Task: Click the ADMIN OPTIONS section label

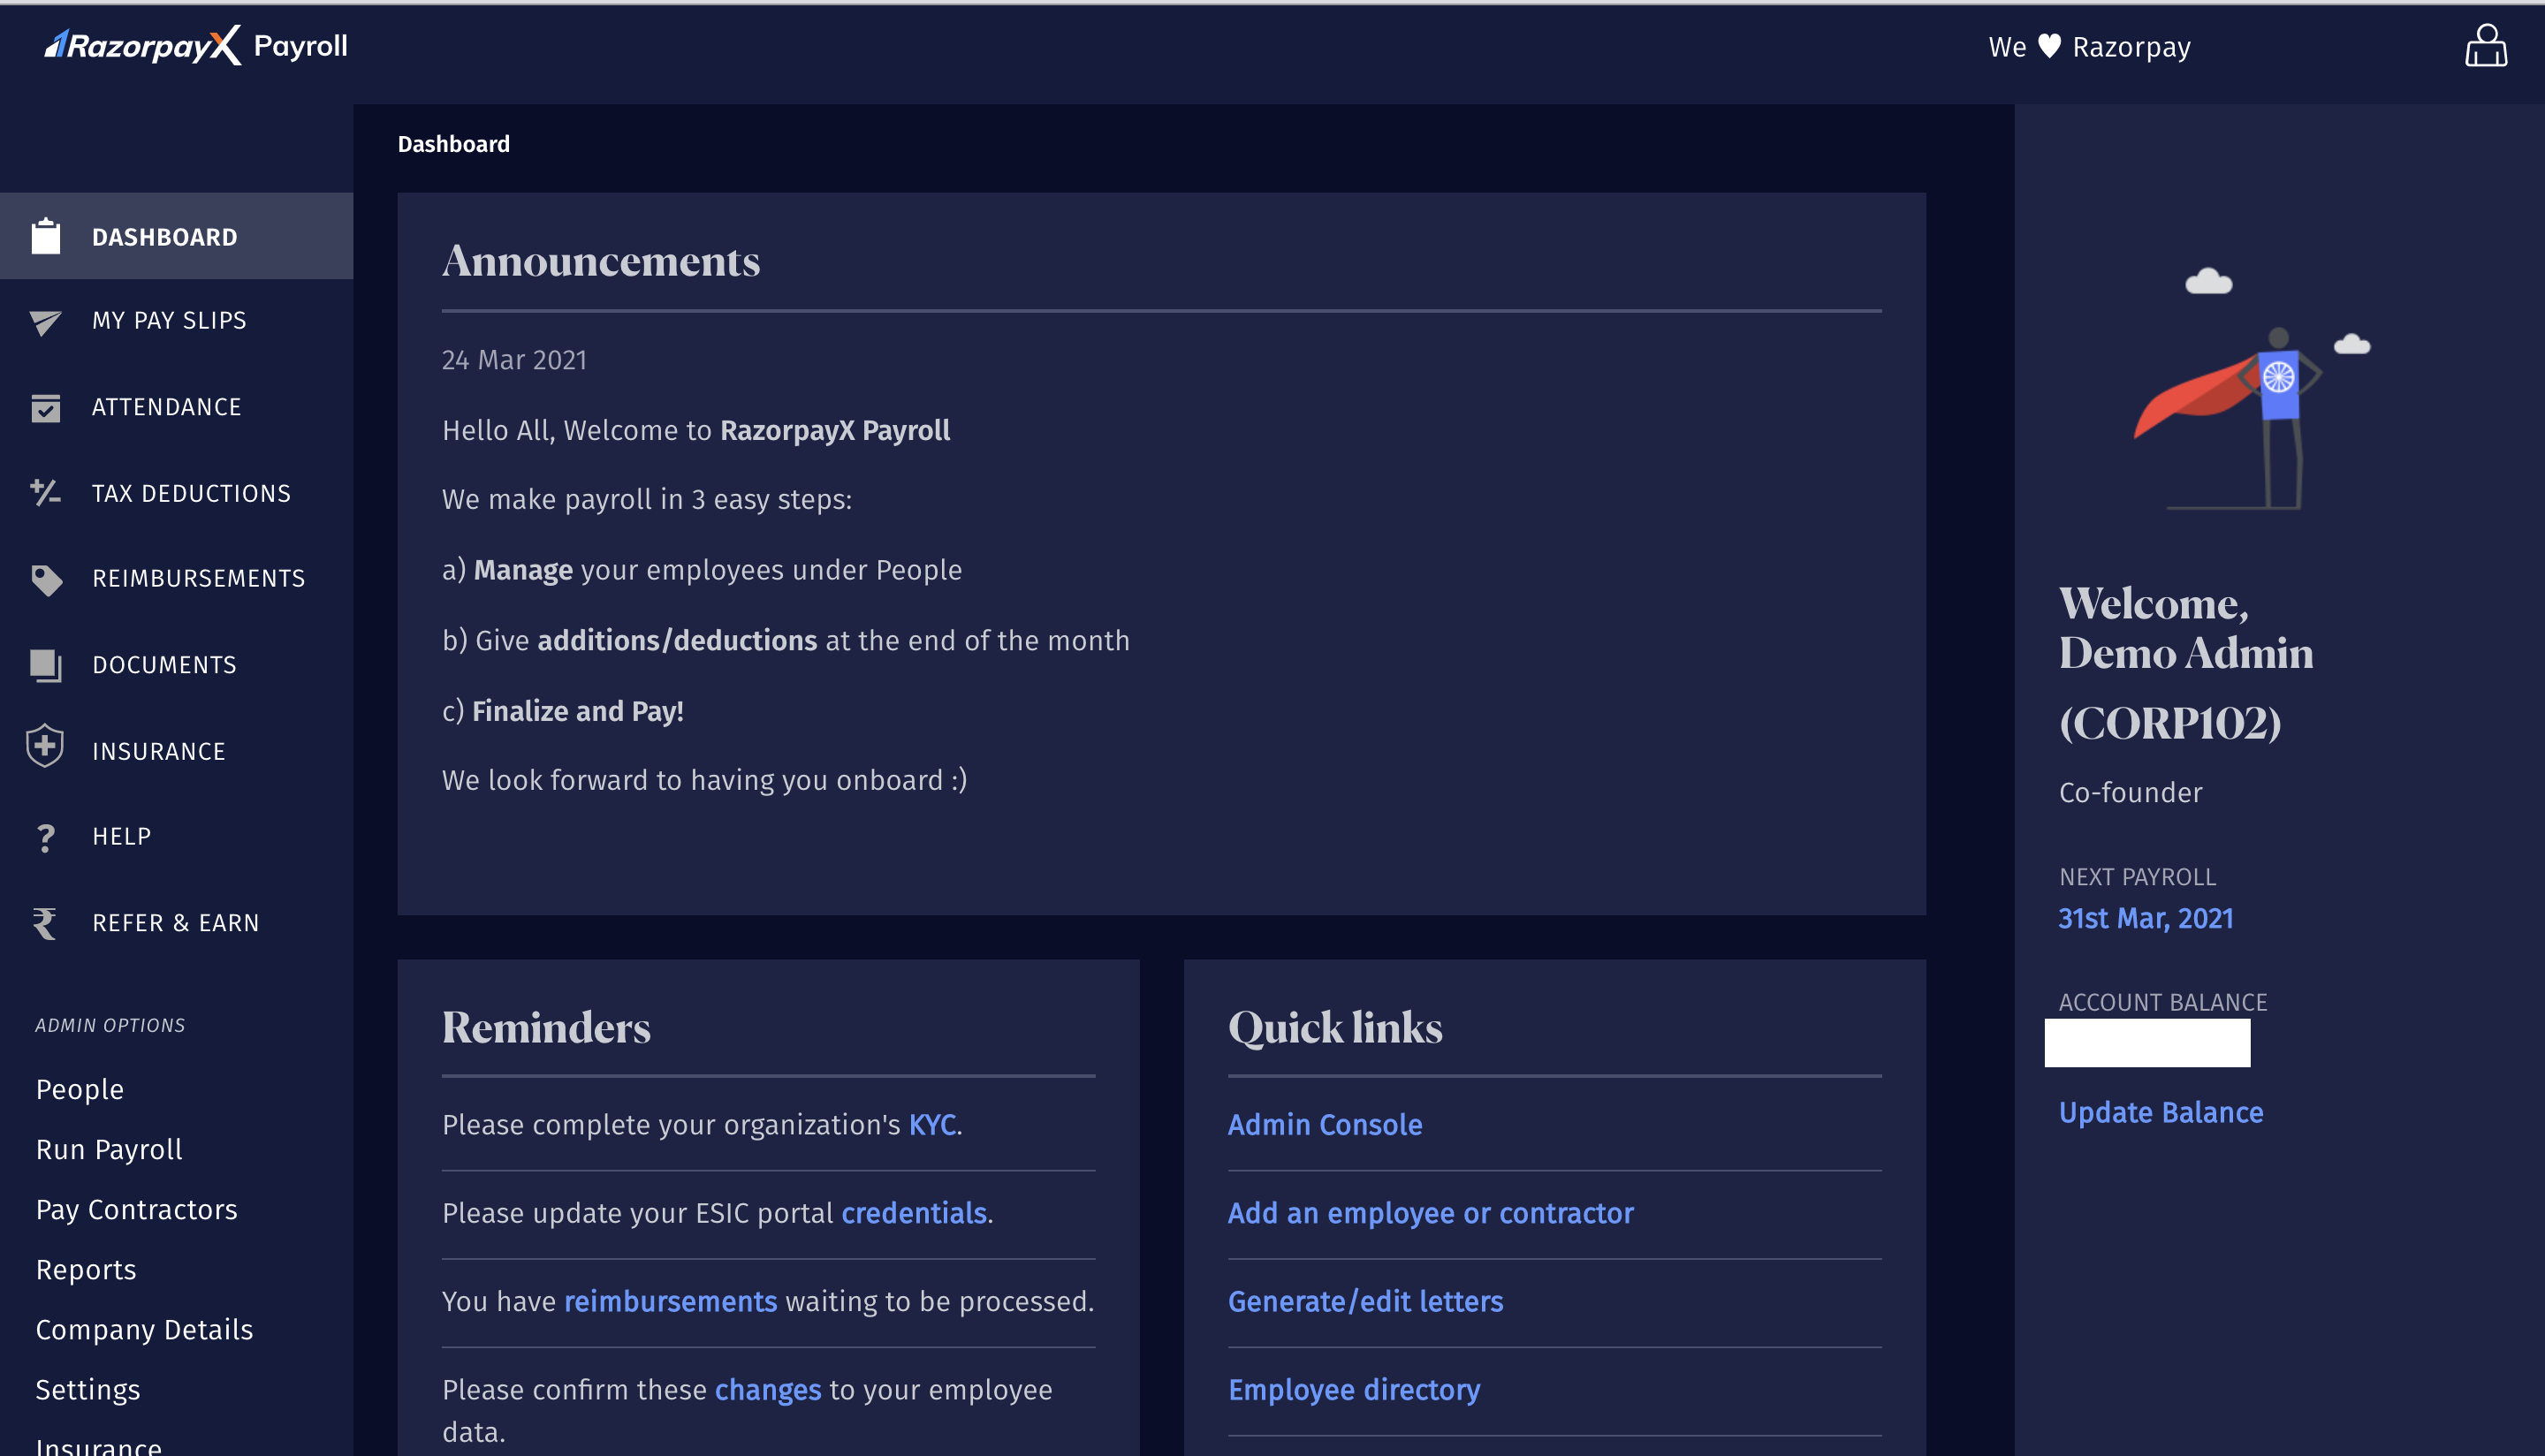Action: pos(110,1025)
